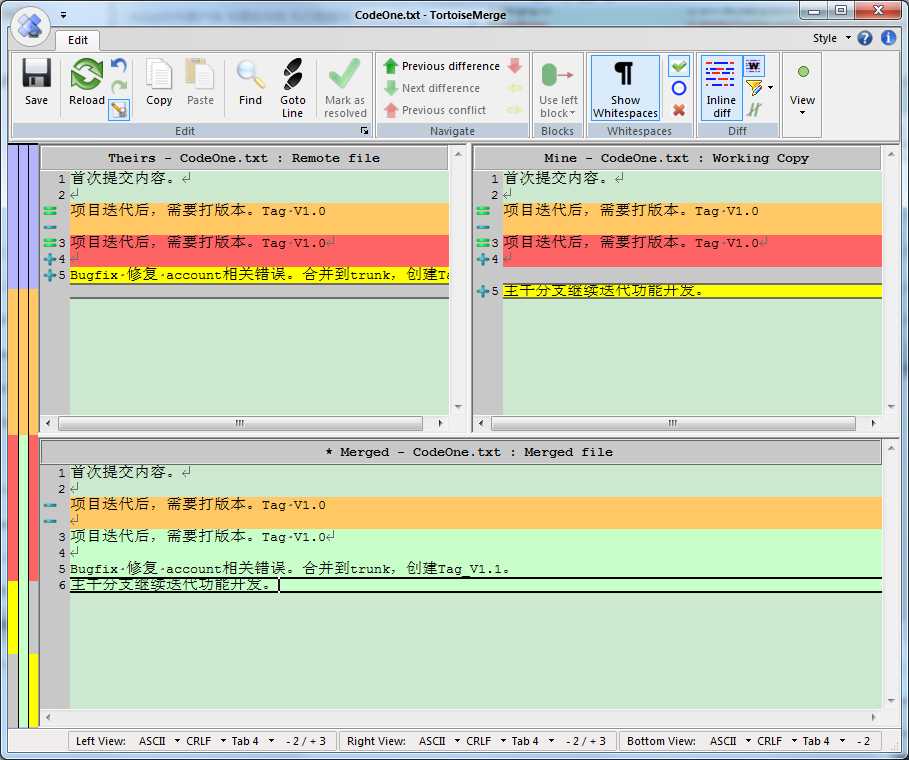Click the green double-slash icon in Diff group
Image resolution: width=909 pixels, height=760 pixels.
click(x=754, y=110)
